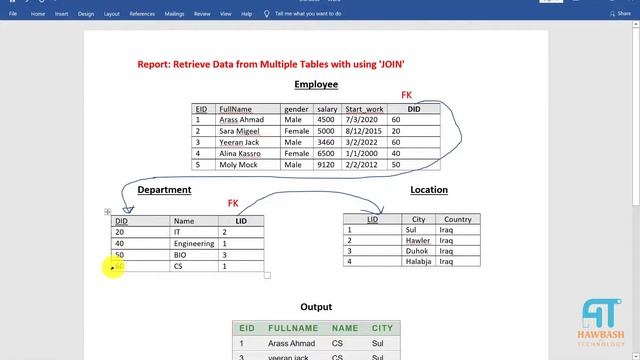640x360 pixels.
Task: Click the 'NAME' header in Output table
Action: (x=345, y=328)
